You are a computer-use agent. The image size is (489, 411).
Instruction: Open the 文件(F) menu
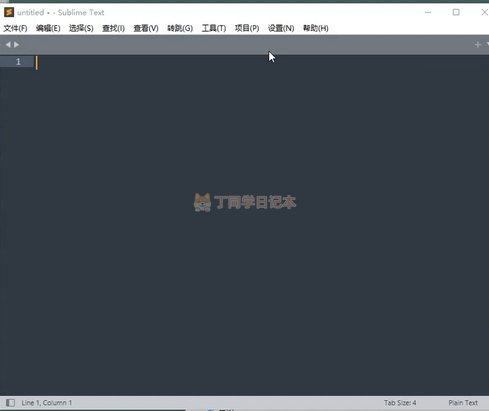pos(15,28)
